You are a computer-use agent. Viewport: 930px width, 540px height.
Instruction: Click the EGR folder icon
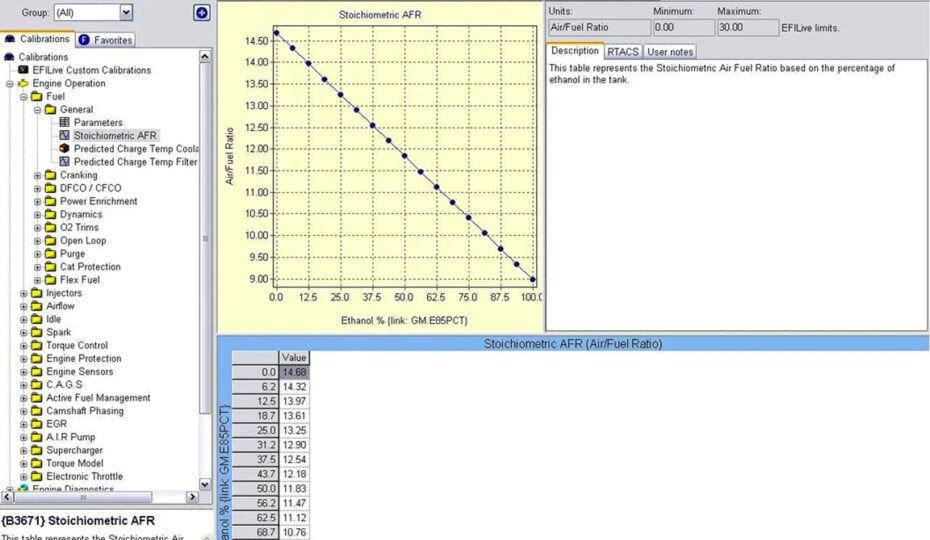pos(37,424)
